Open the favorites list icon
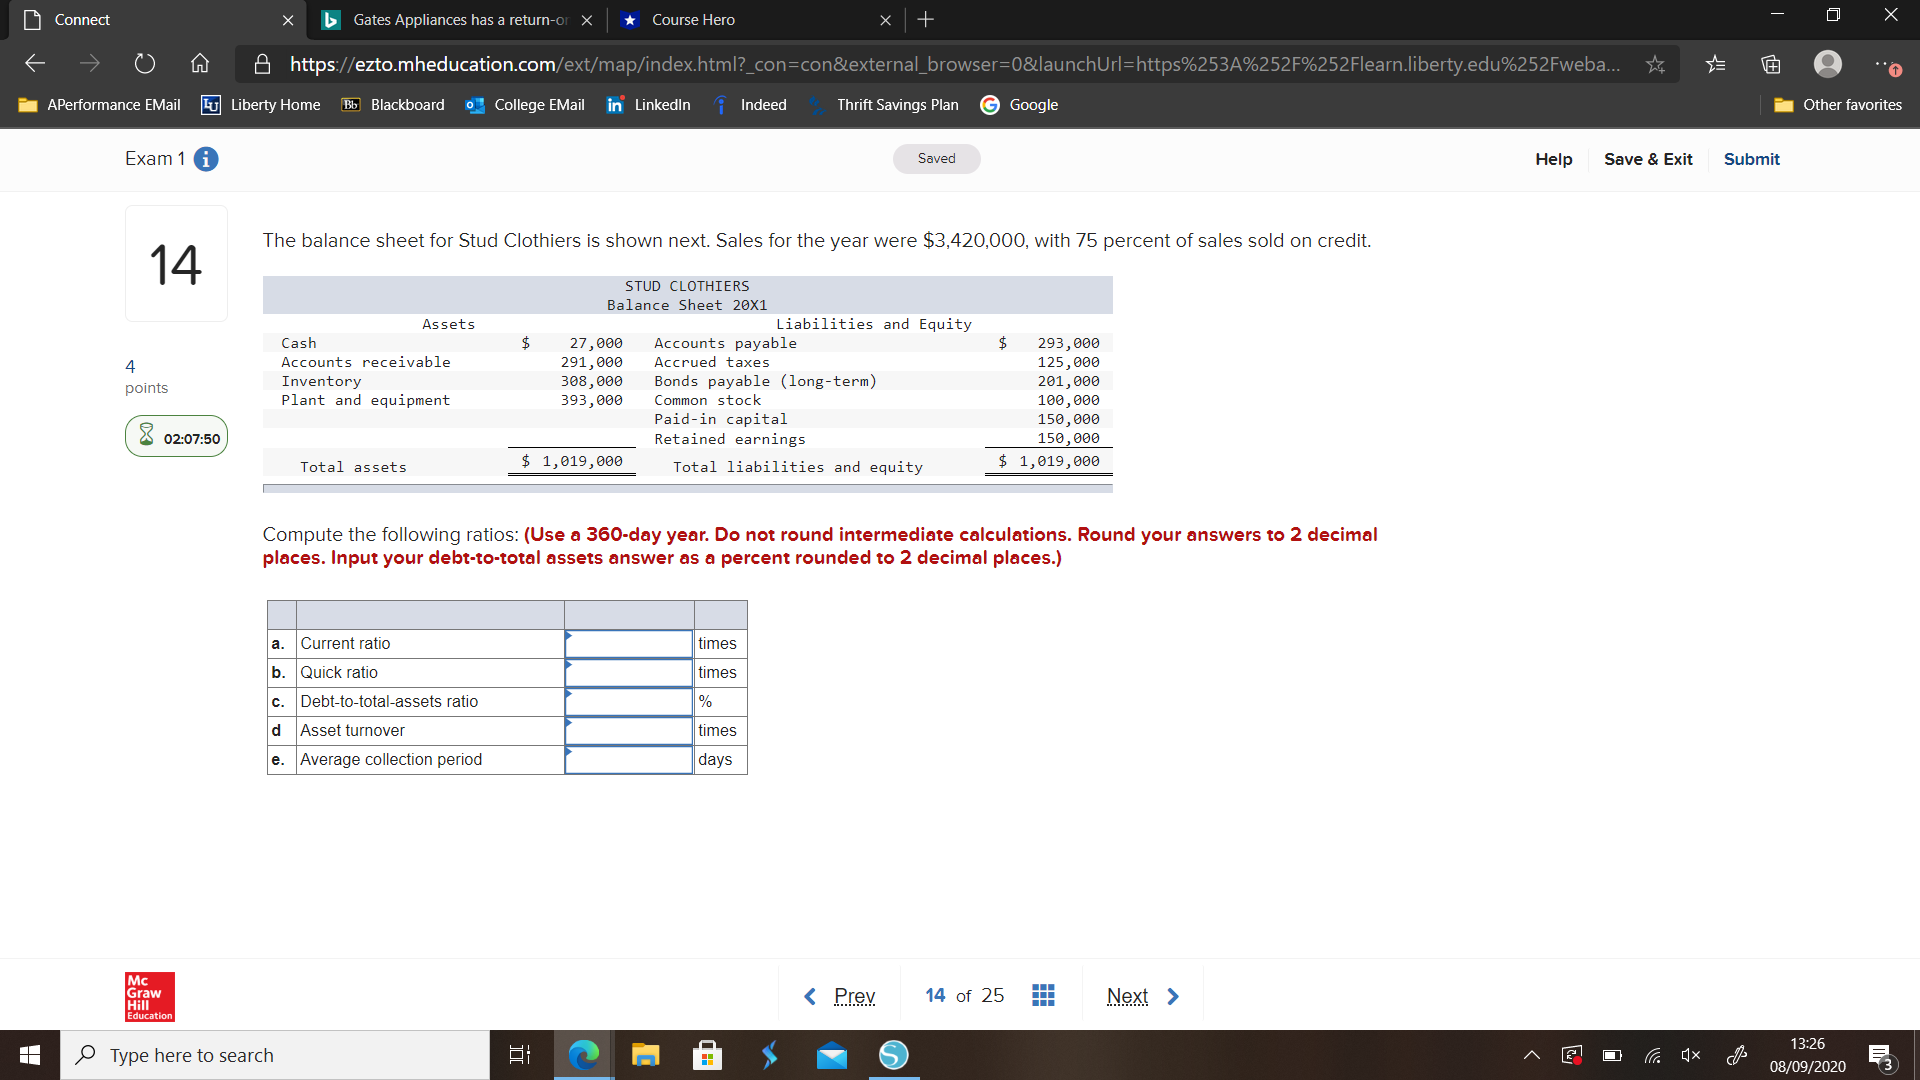Image resolution: width=1920 pixels, height=1080 pixels. [1716, 64]
